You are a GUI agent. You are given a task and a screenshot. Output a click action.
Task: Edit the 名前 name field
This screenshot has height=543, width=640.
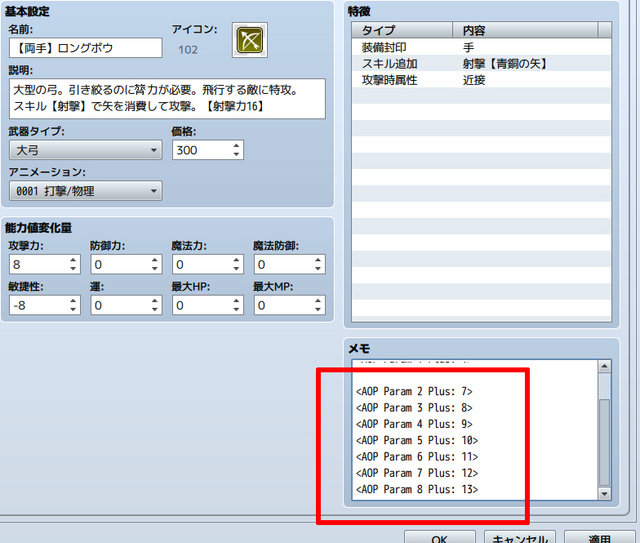click(x=86, y=48)
